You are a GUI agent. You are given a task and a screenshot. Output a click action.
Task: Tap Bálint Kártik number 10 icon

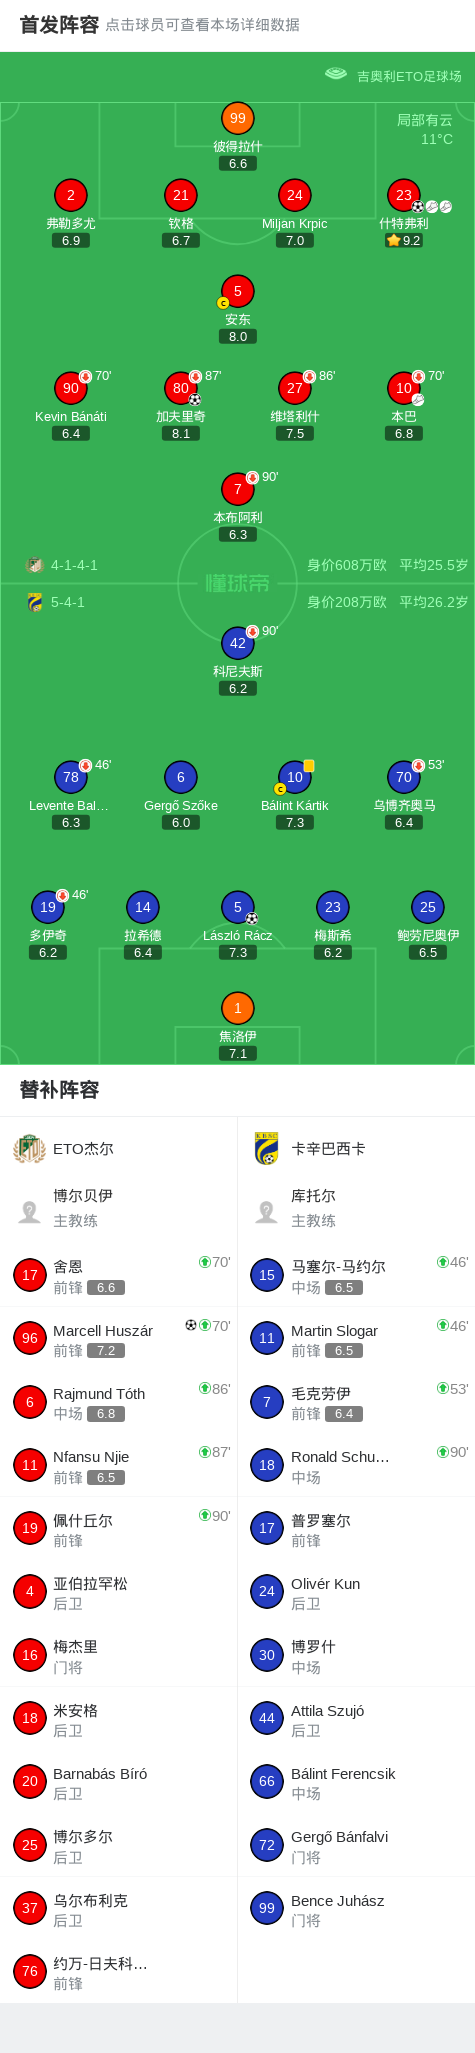[x=295, y=777]
